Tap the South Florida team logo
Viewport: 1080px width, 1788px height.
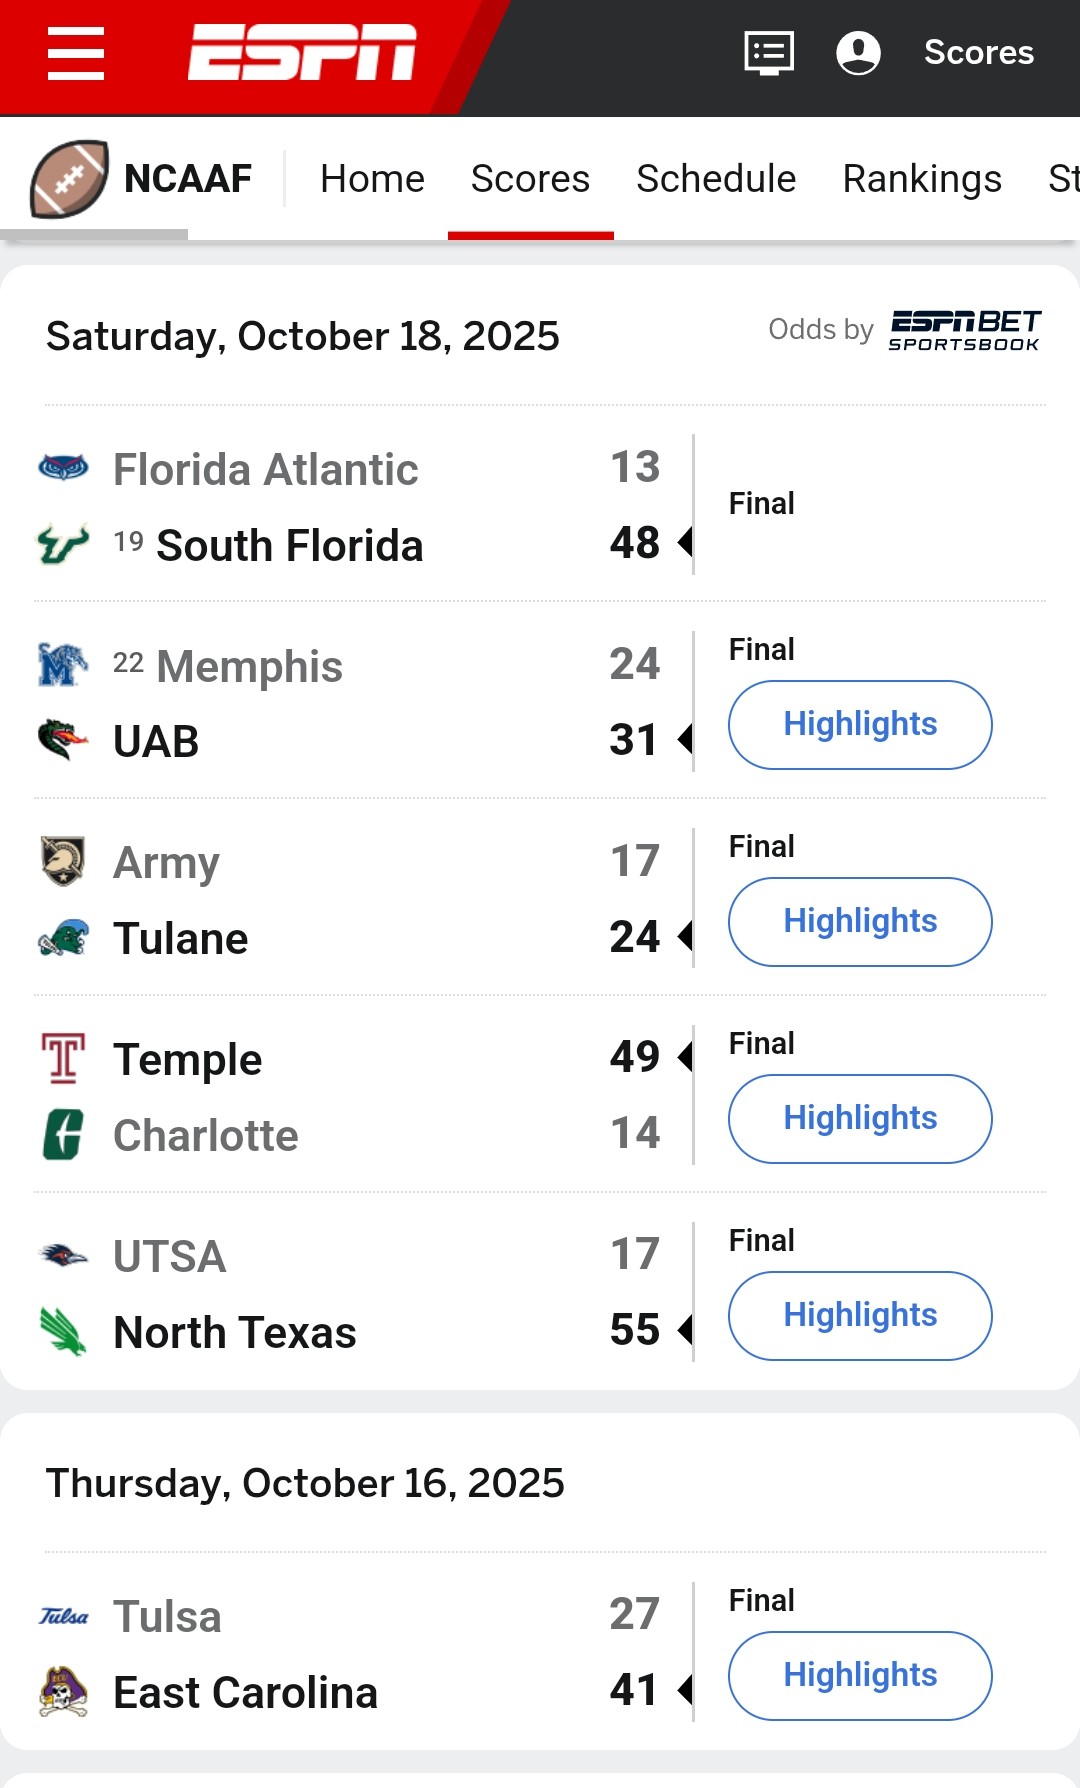(x=63, y=545)
